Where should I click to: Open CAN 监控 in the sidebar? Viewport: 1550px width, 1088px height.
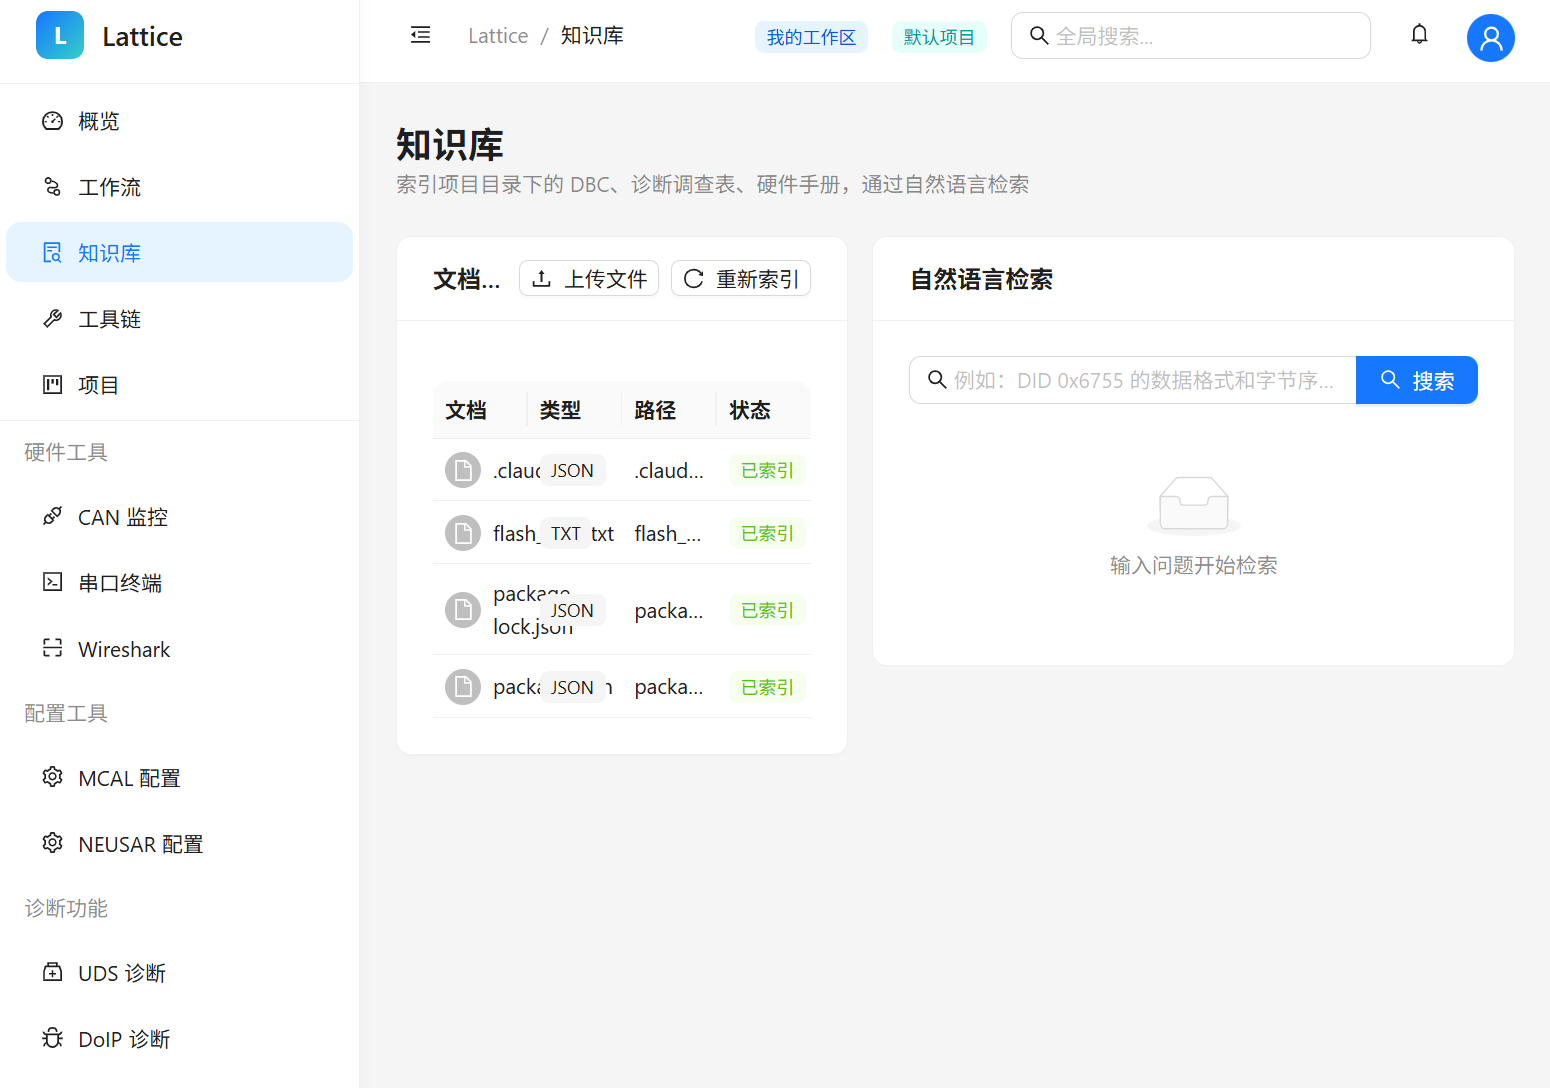tap(179, 517)
